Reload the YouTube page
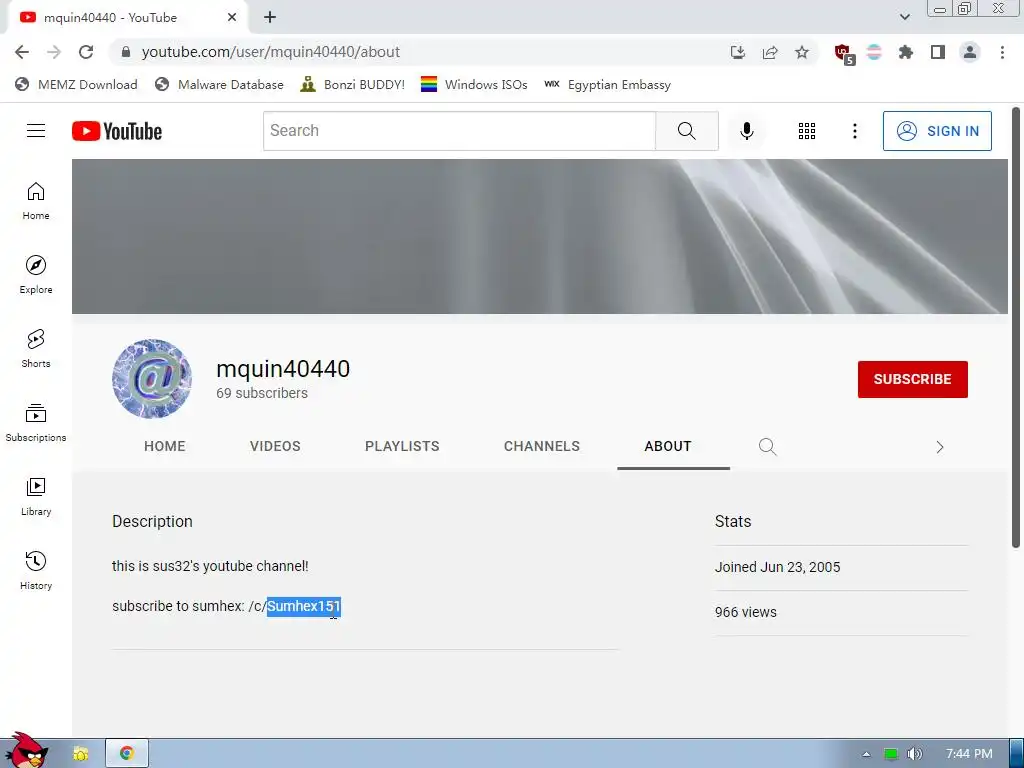The height and width of the screenshot is (768, 1024). point(86,52)
